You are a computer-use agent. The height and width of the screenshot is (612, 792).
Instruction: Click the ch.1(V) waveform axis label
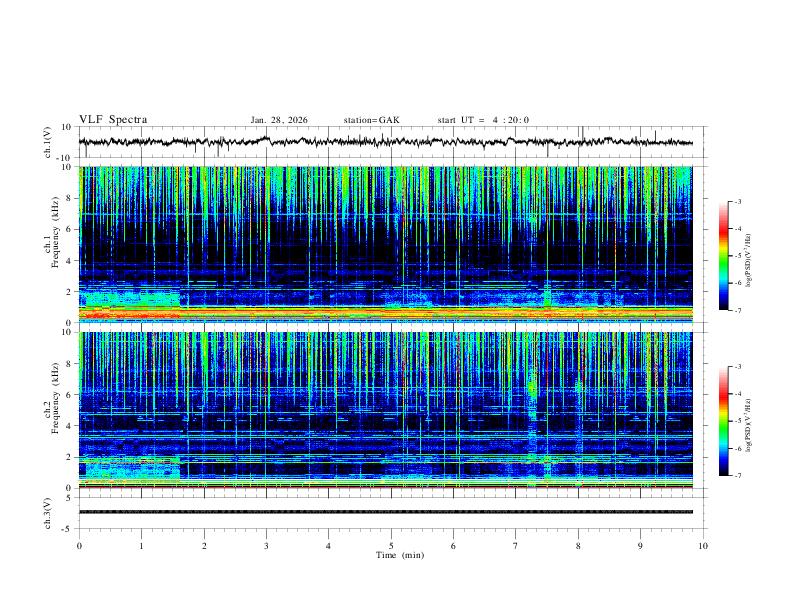tap(48, 142)
